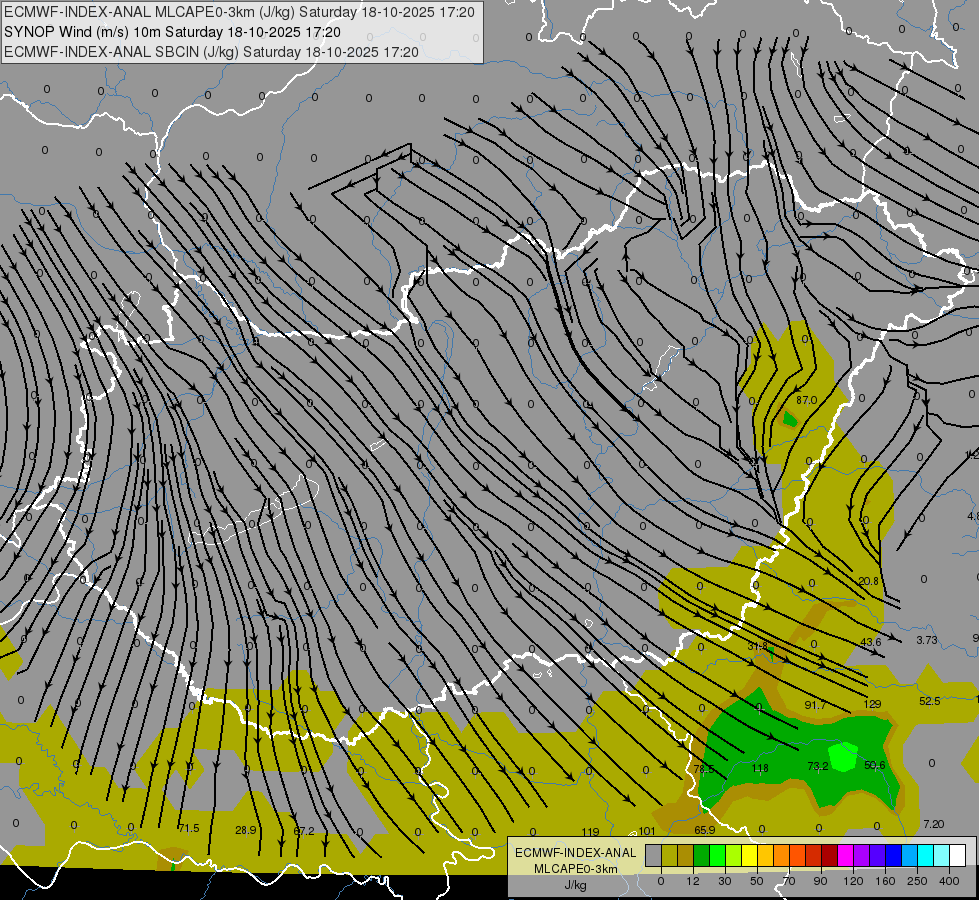Click the 129 station value
Screen dimensions: 979x900
click(872, 704)
